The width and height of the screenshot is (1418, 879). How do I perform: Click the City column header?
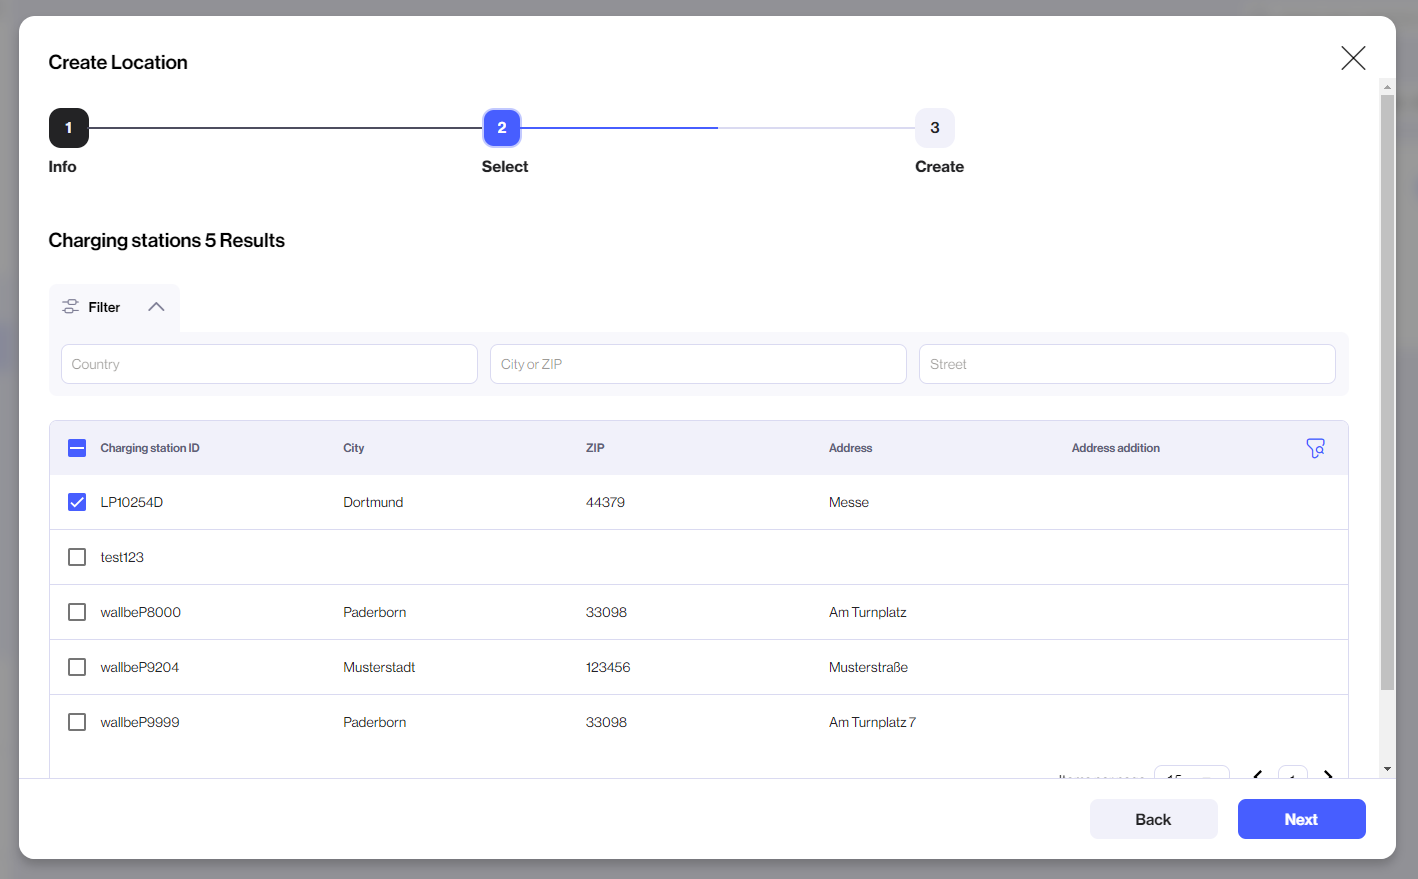click(x=353, y=448)
